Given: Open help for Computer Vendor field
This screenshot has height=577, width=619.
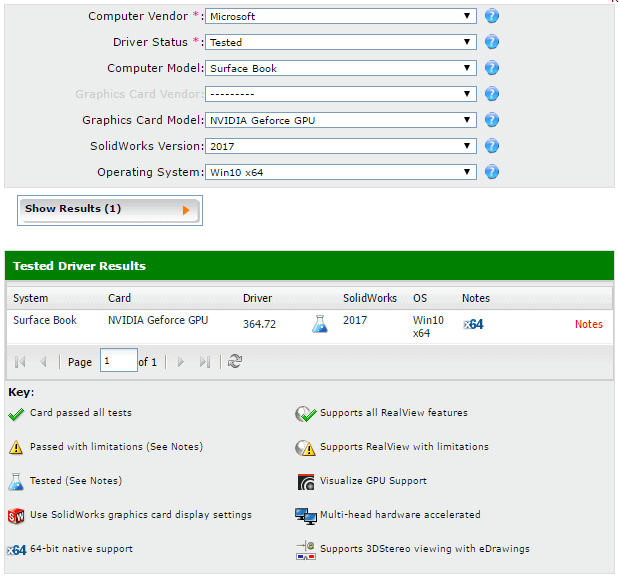Looking at the screenshot, I should (x=491, y=16).
